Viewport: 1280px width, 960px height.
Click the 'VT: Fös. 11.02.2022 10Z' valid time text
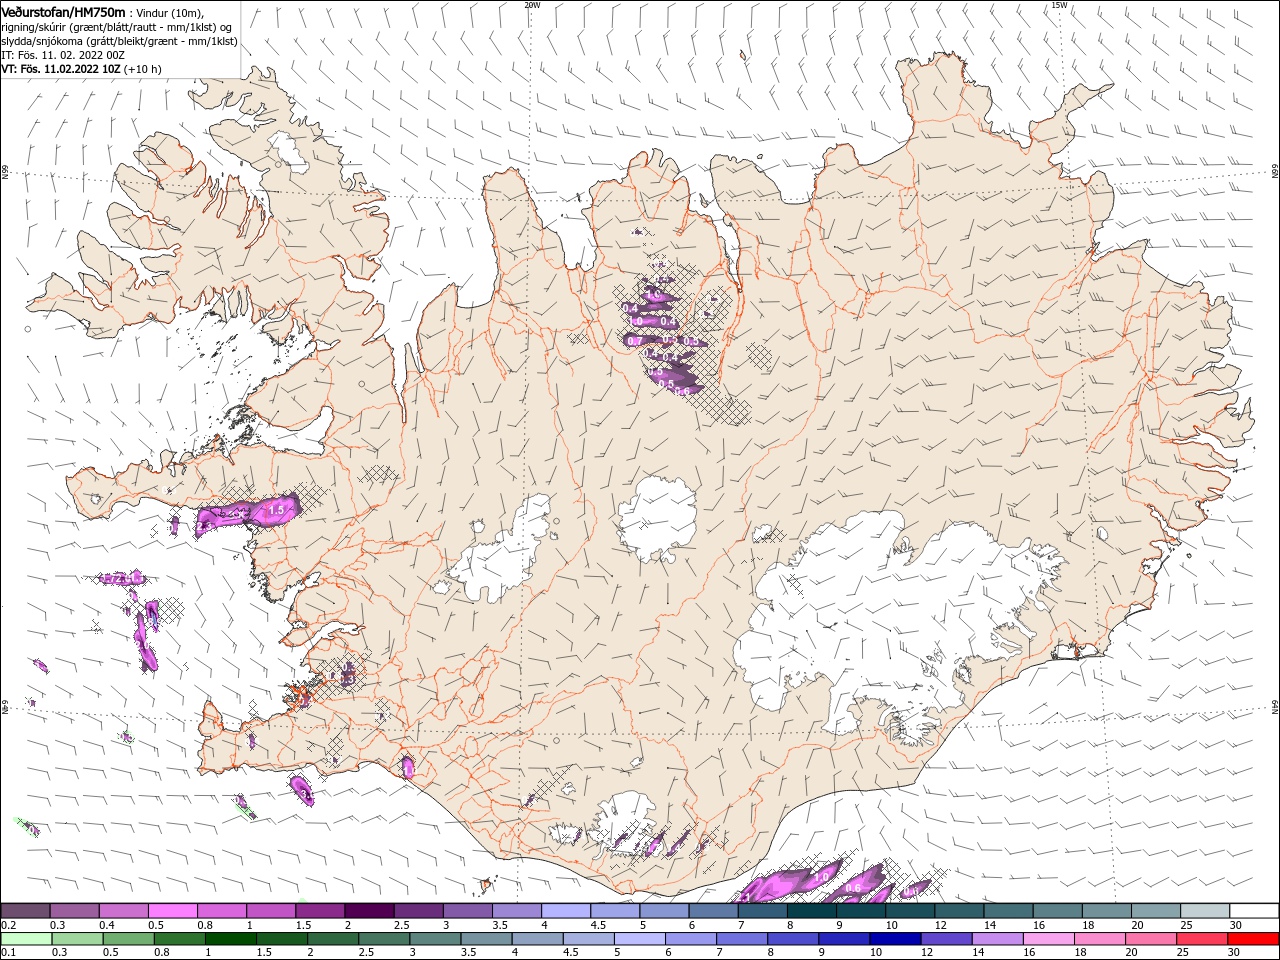point(61,69)
